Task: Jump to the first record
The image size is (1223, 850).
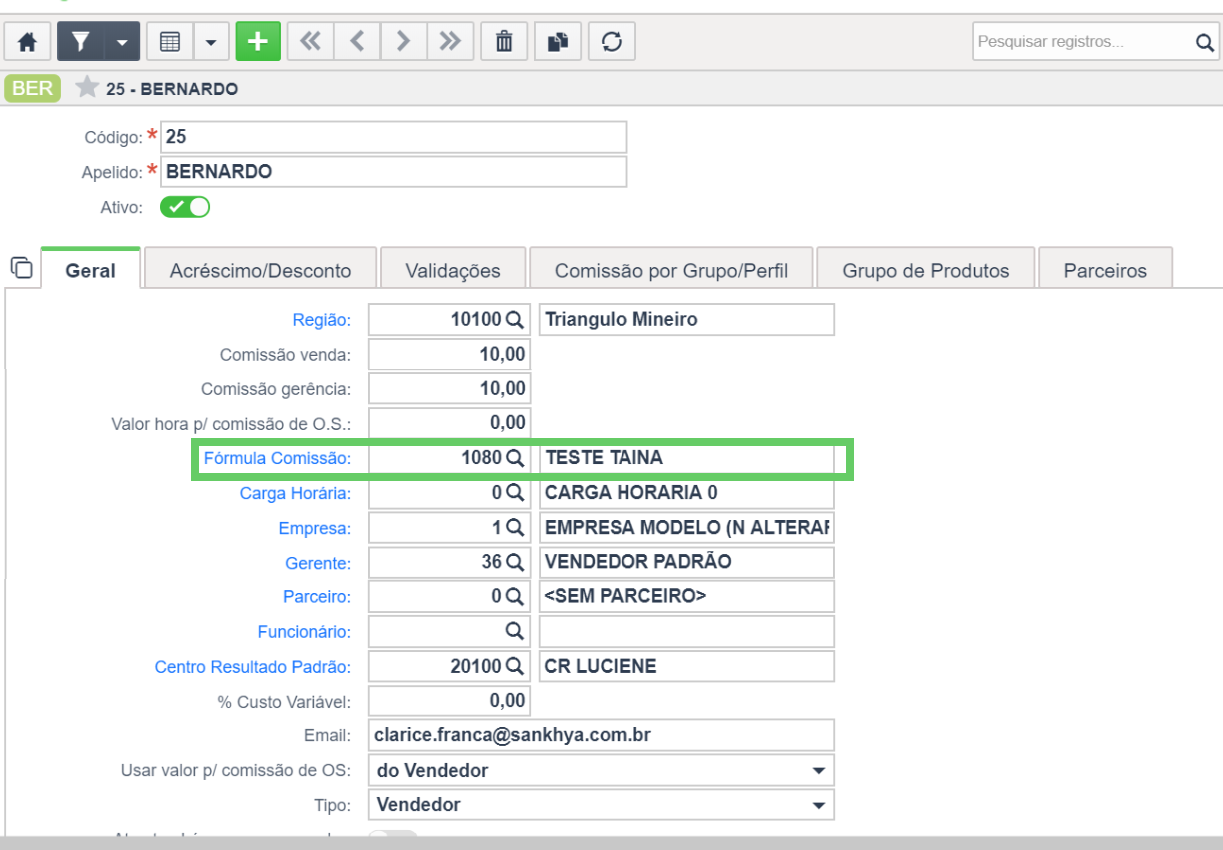Action: tap(311, 42)
